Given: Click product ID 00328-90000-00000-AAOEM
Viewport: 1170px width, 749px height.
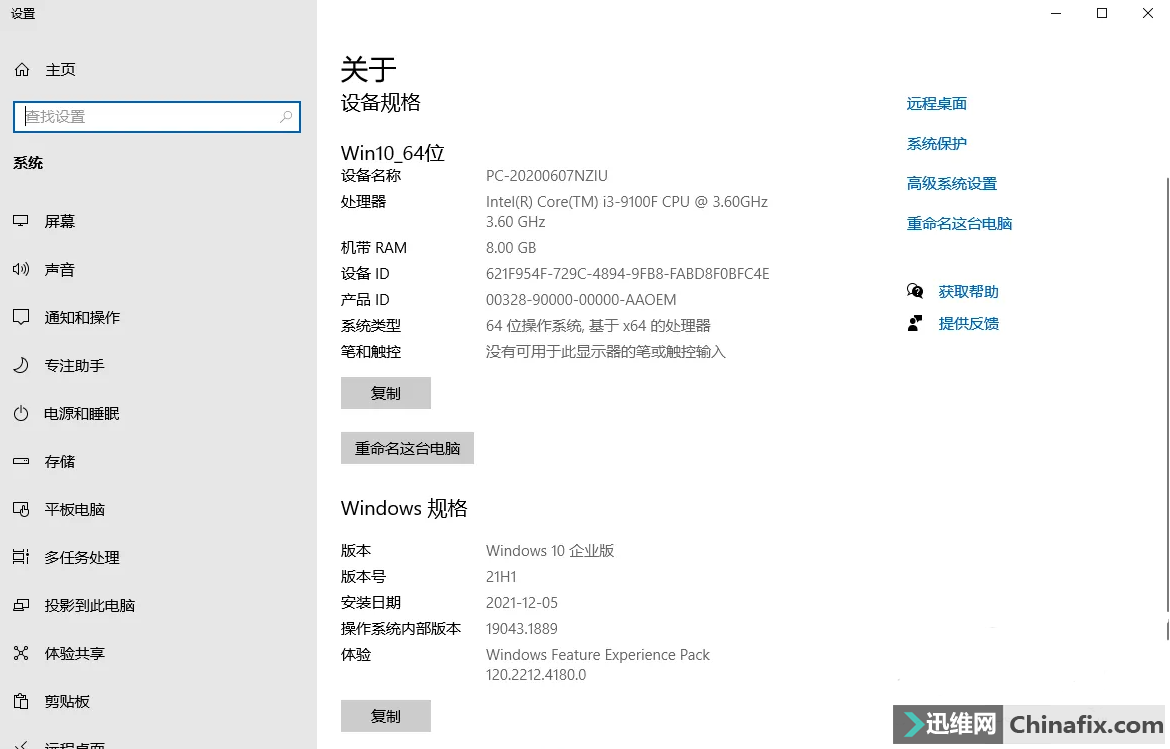Looking at the screenshot, I should pyautogui.click(x=581, y=299).
